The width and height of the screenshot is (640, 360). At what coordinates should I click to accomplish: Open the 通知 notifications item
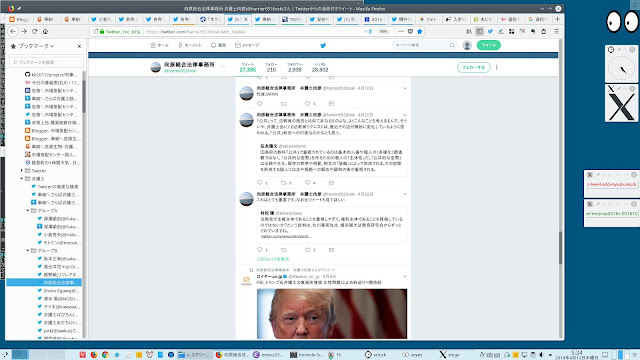(218, 45)
